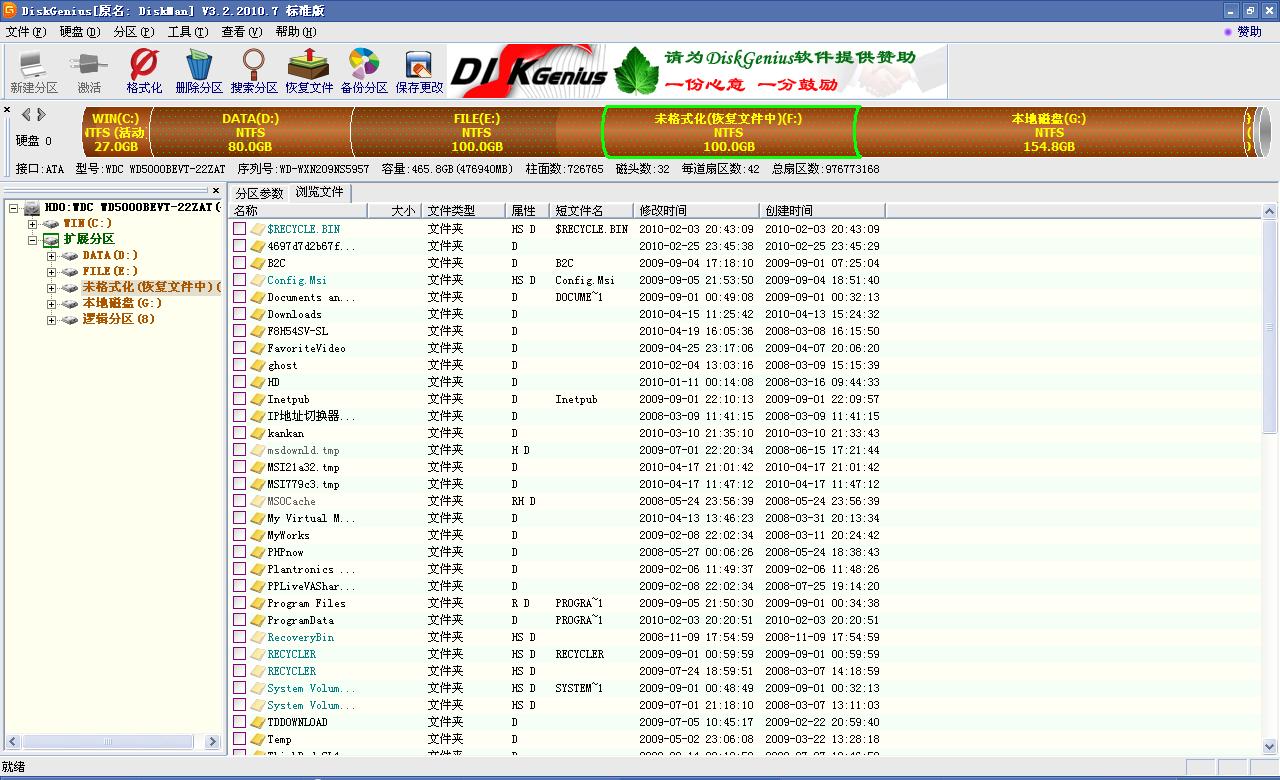Screen dimensions: 1280x780
Task: Open the 搜索分区 search tool
Action: (x=254, y=72)
